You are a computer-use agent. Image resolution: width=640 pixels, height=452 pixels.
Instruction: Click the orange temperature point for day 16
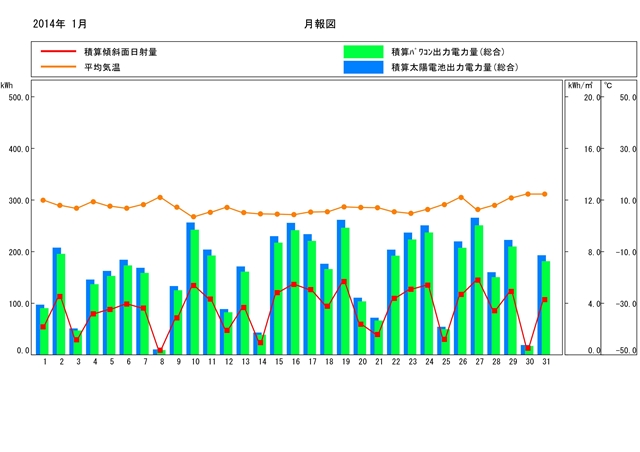294,214
